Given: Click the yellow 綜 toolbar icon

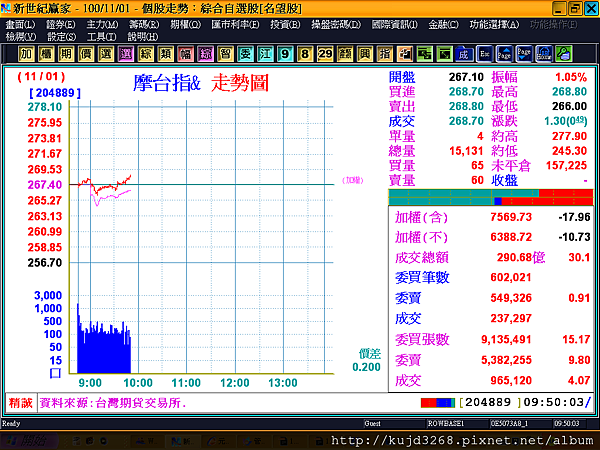Looking at the screenshot, I should [145, 54].
